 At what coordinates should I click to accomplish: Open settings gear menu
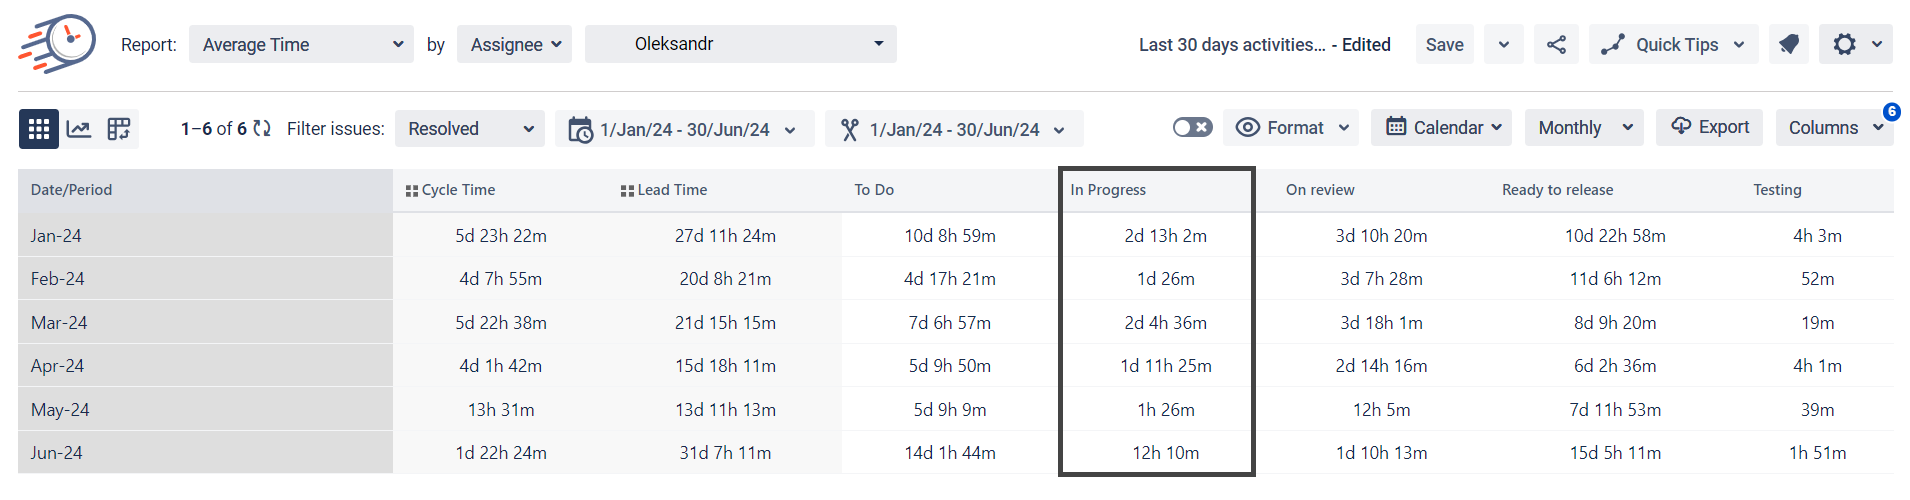(1855, 45)
